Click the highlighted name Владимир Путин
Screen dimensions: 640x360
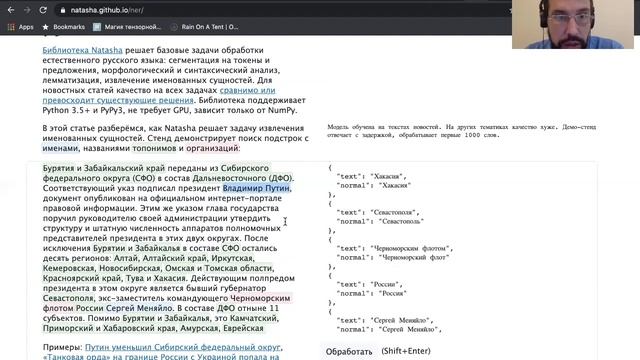coord(256,188)
